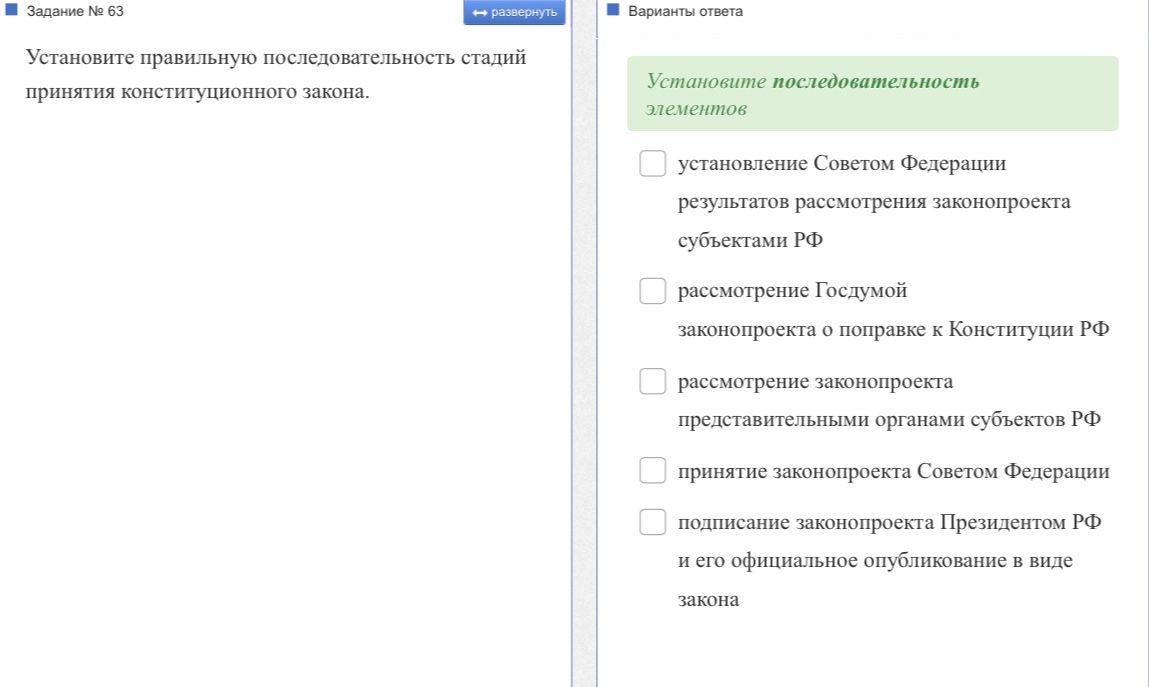Select answer text принятие законопроекта Советом Федерации
Screen dimensions: 1149x687
893,471
